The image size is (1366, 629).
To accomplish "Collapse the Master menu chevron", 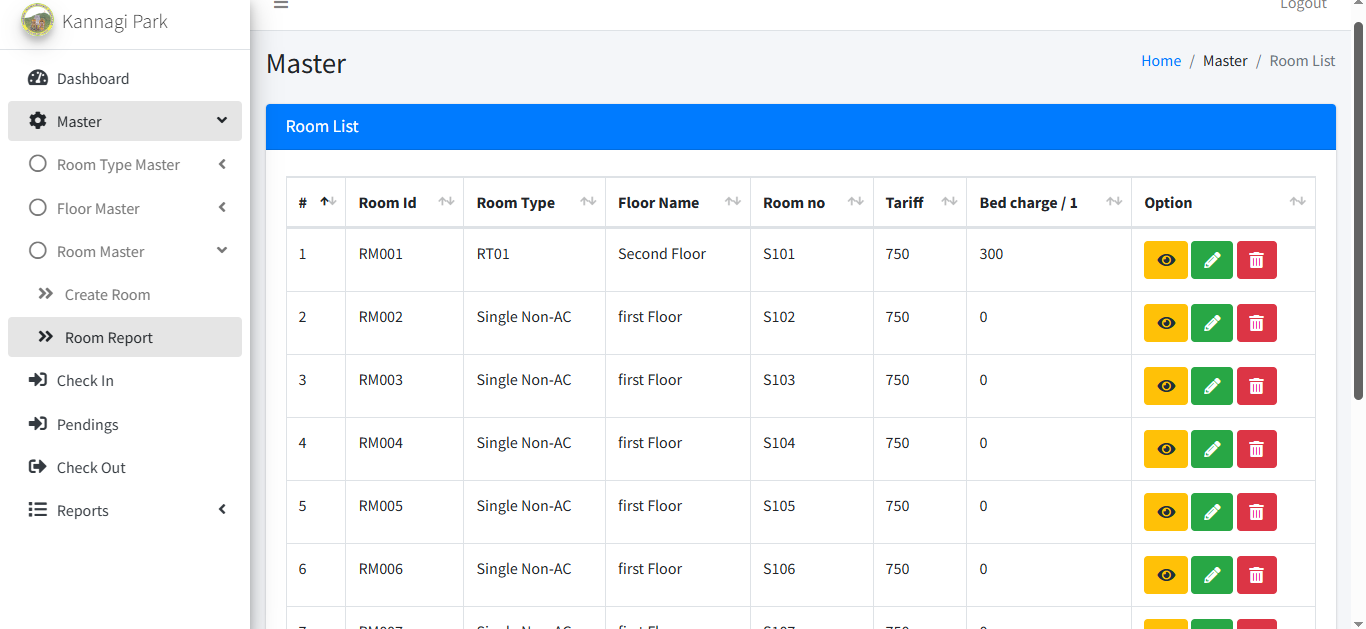I will point(222,121).
